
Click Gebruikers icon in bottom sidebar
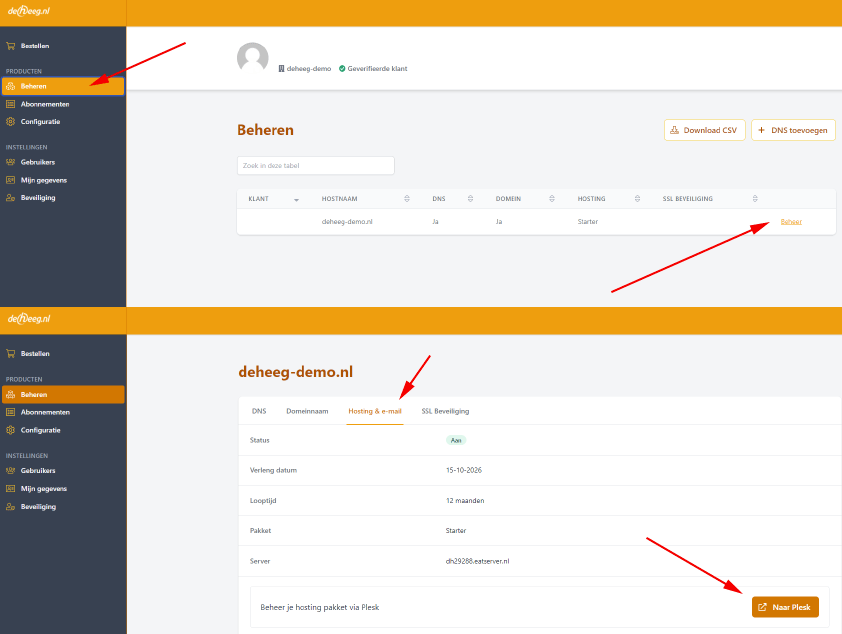(x=10, y=471)
